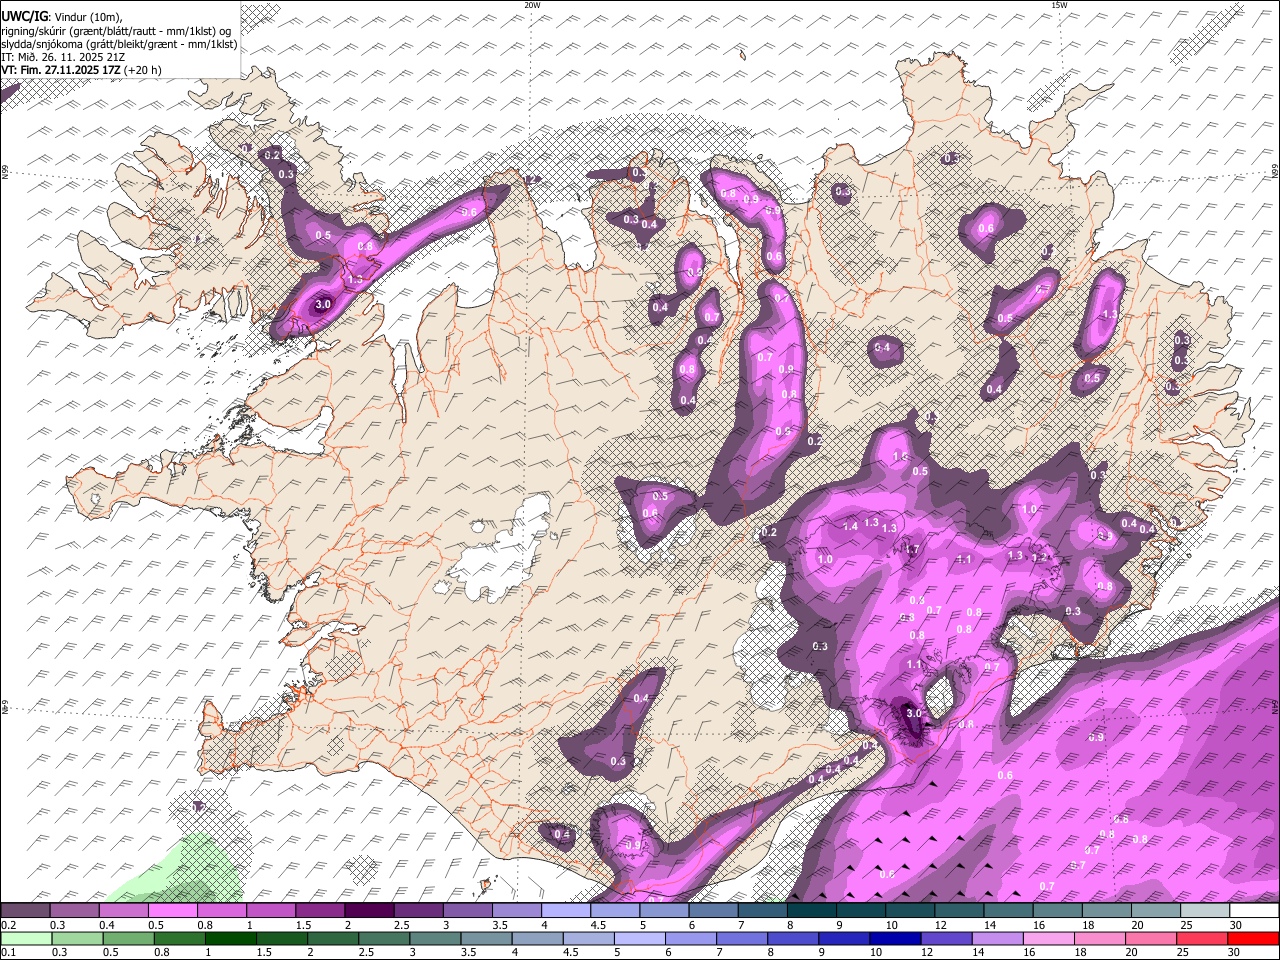Image resolution: width=1280 pixels, height=960 pixels.
Task: Click bottom legend swatch between 1 and 1.5
Action: click(229, 938)
